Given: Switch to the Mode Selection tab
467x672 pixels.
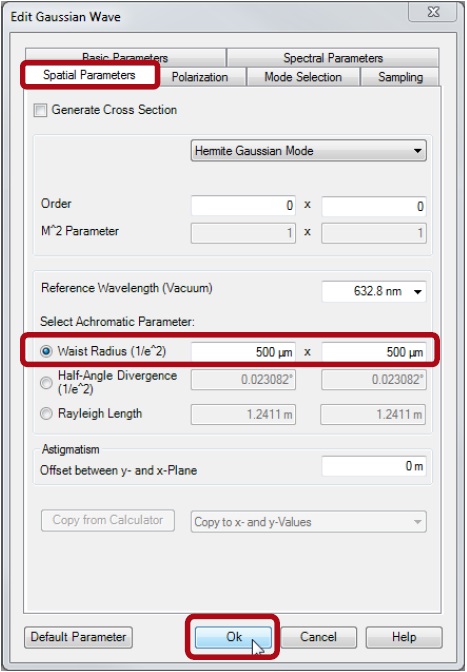Looking at the screenshot, I should coord(303,77).
